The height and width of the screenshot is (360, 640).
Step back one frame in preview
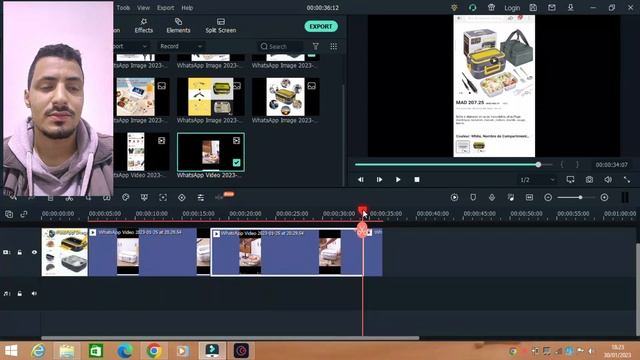click(x=360, y=180)
